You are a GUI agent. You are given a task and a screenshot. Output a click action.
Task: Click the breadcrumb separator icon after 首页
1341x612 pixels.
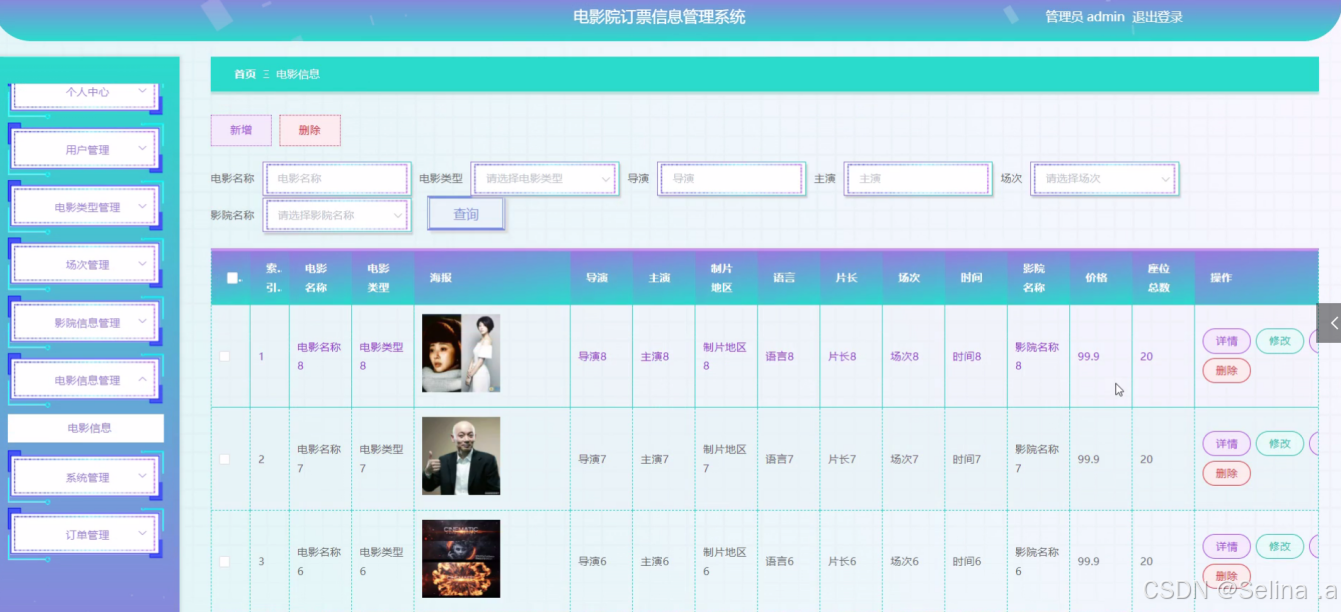[266, 74]
